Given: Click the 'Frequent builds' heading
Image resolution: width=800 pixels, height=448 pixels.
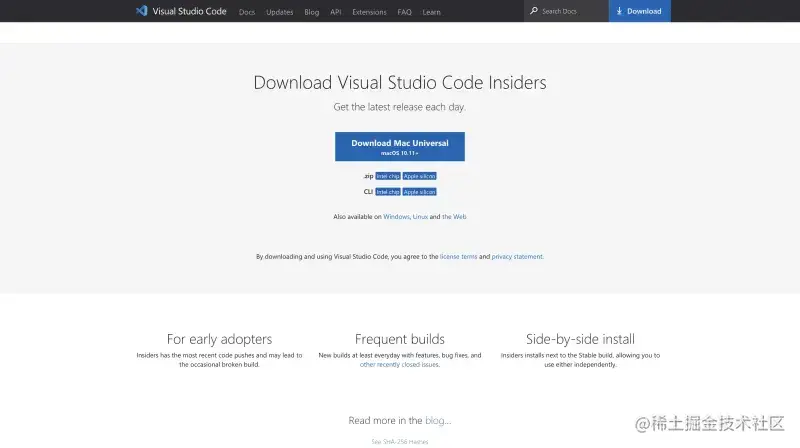Looking at the screenshot, I should pos(400,339).
